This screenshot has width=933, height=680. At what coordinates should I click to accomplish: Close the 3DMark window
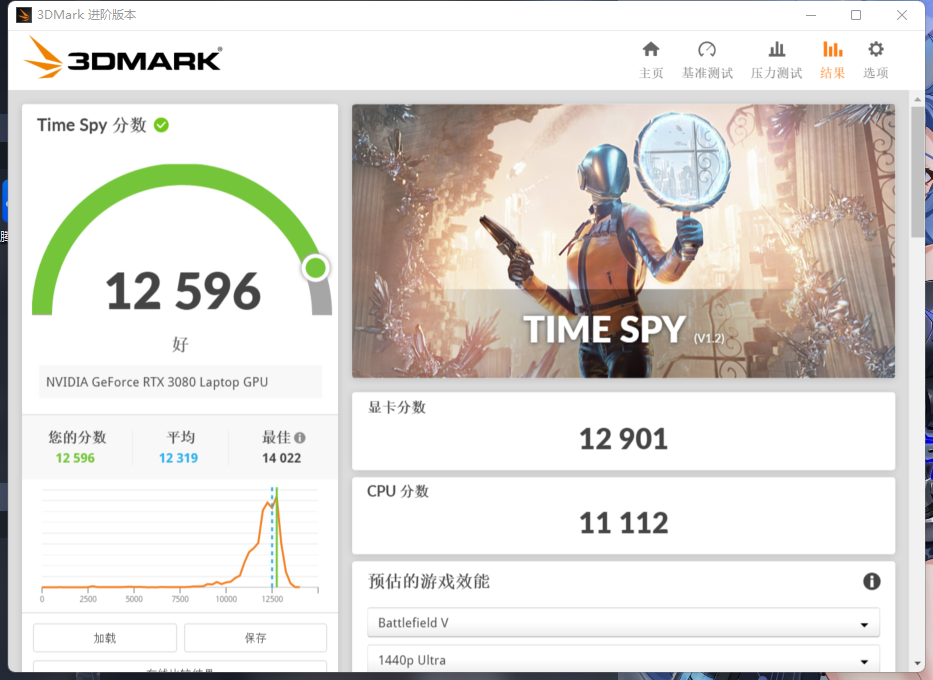tap(901, 15)
